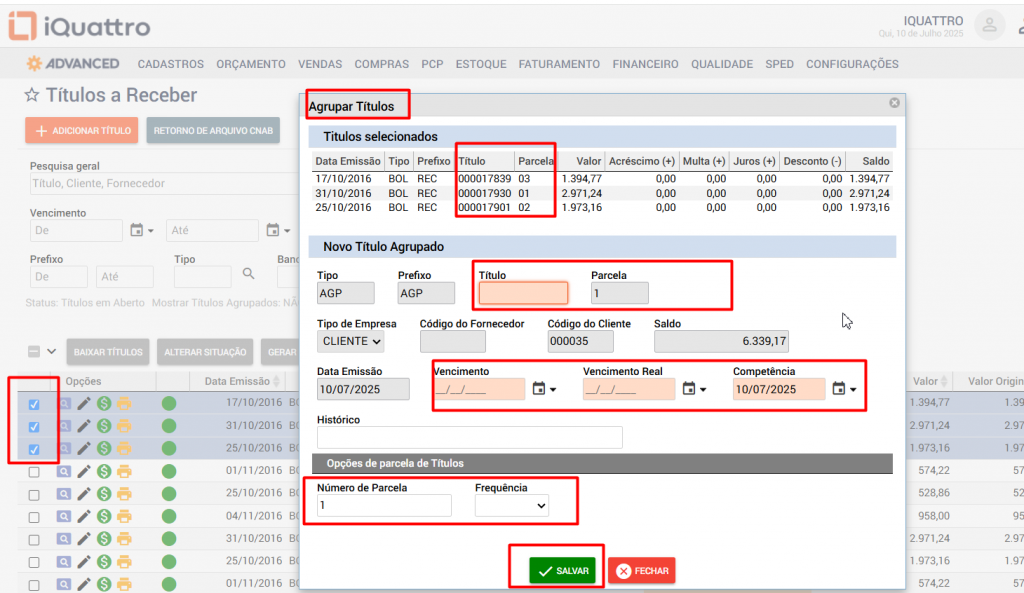Open the calendar picker for Competência

844,389
